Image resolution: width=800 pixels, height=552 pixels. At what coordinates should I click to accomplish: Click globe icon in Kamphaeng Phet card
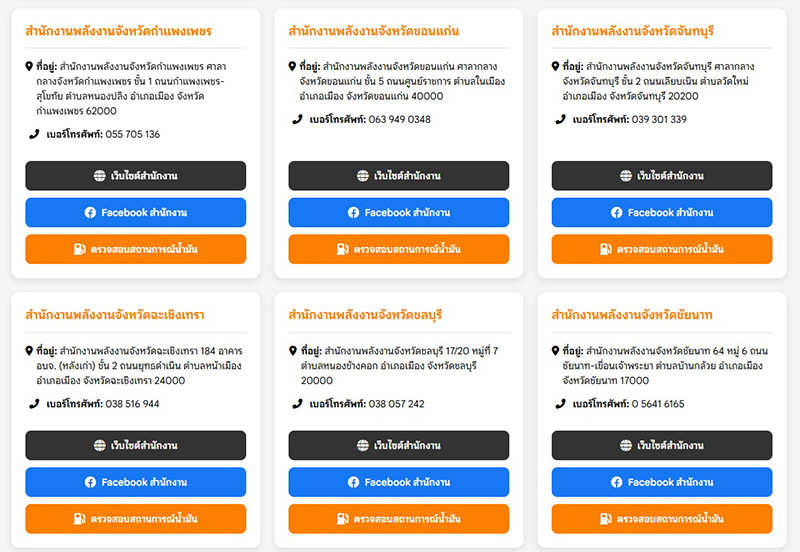pyautogui.click(x=100, y=176)
